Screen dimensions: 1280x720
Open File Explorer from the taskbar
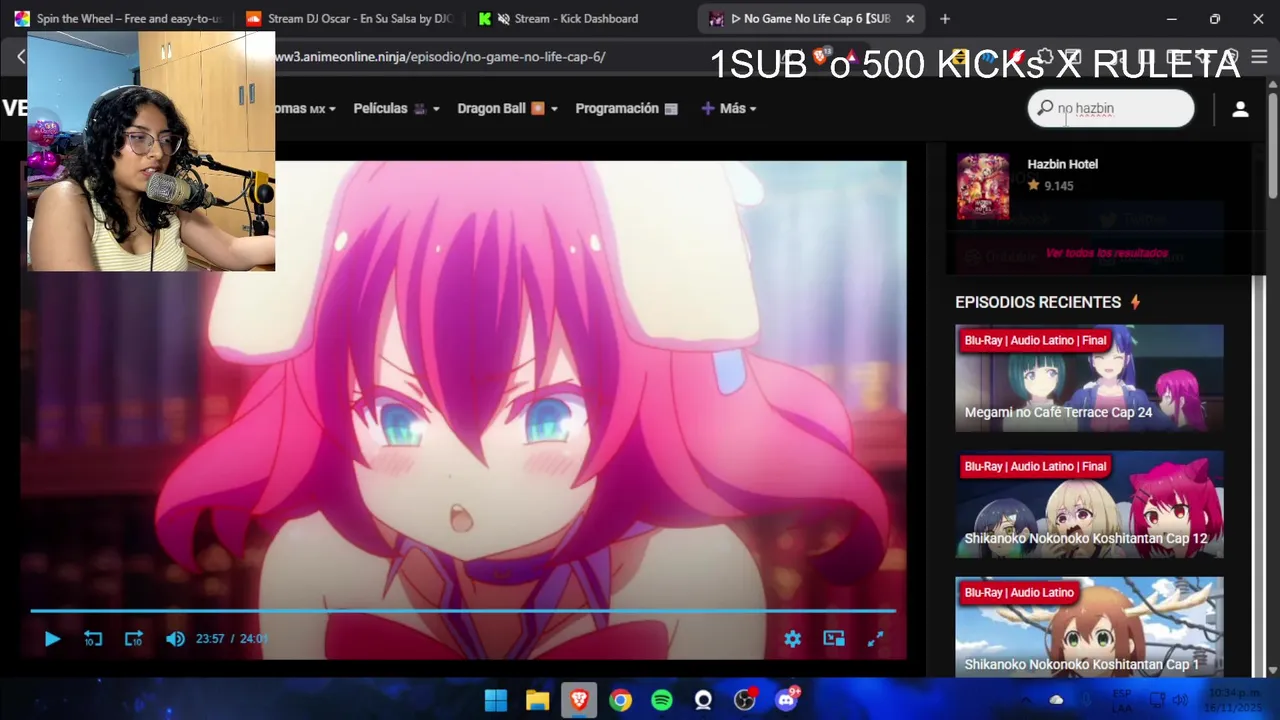(x=538, y=700)
